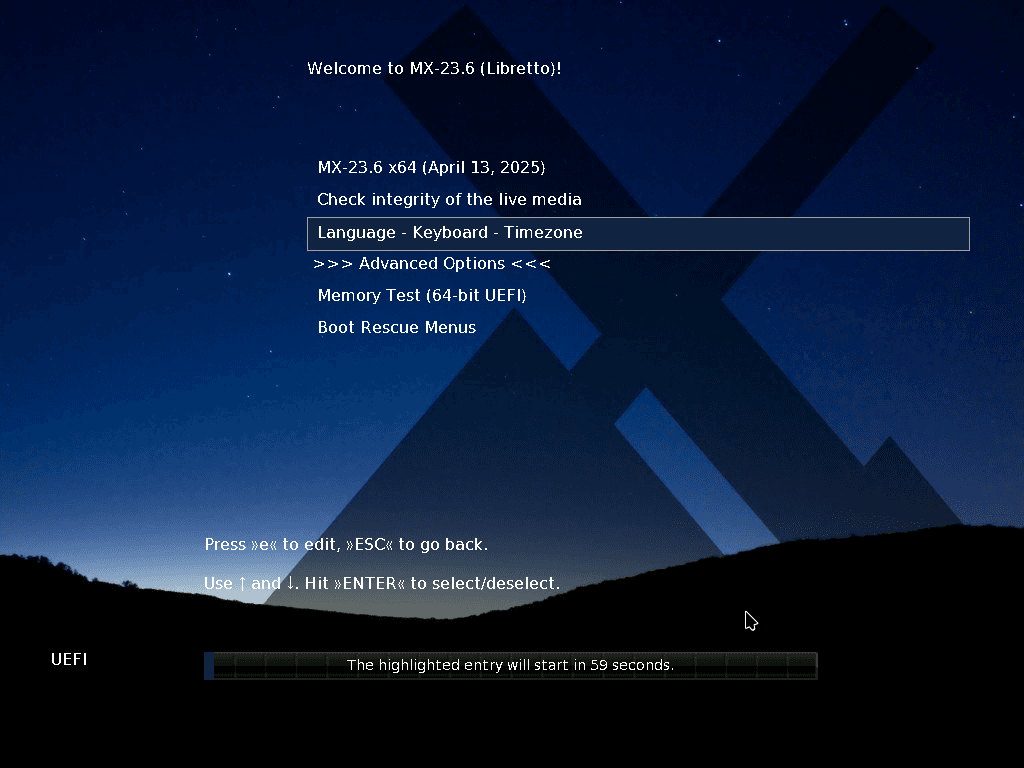Click the "Use ↑ and ↓" navigation hint

pyautogui.click(x=251, y=583)
